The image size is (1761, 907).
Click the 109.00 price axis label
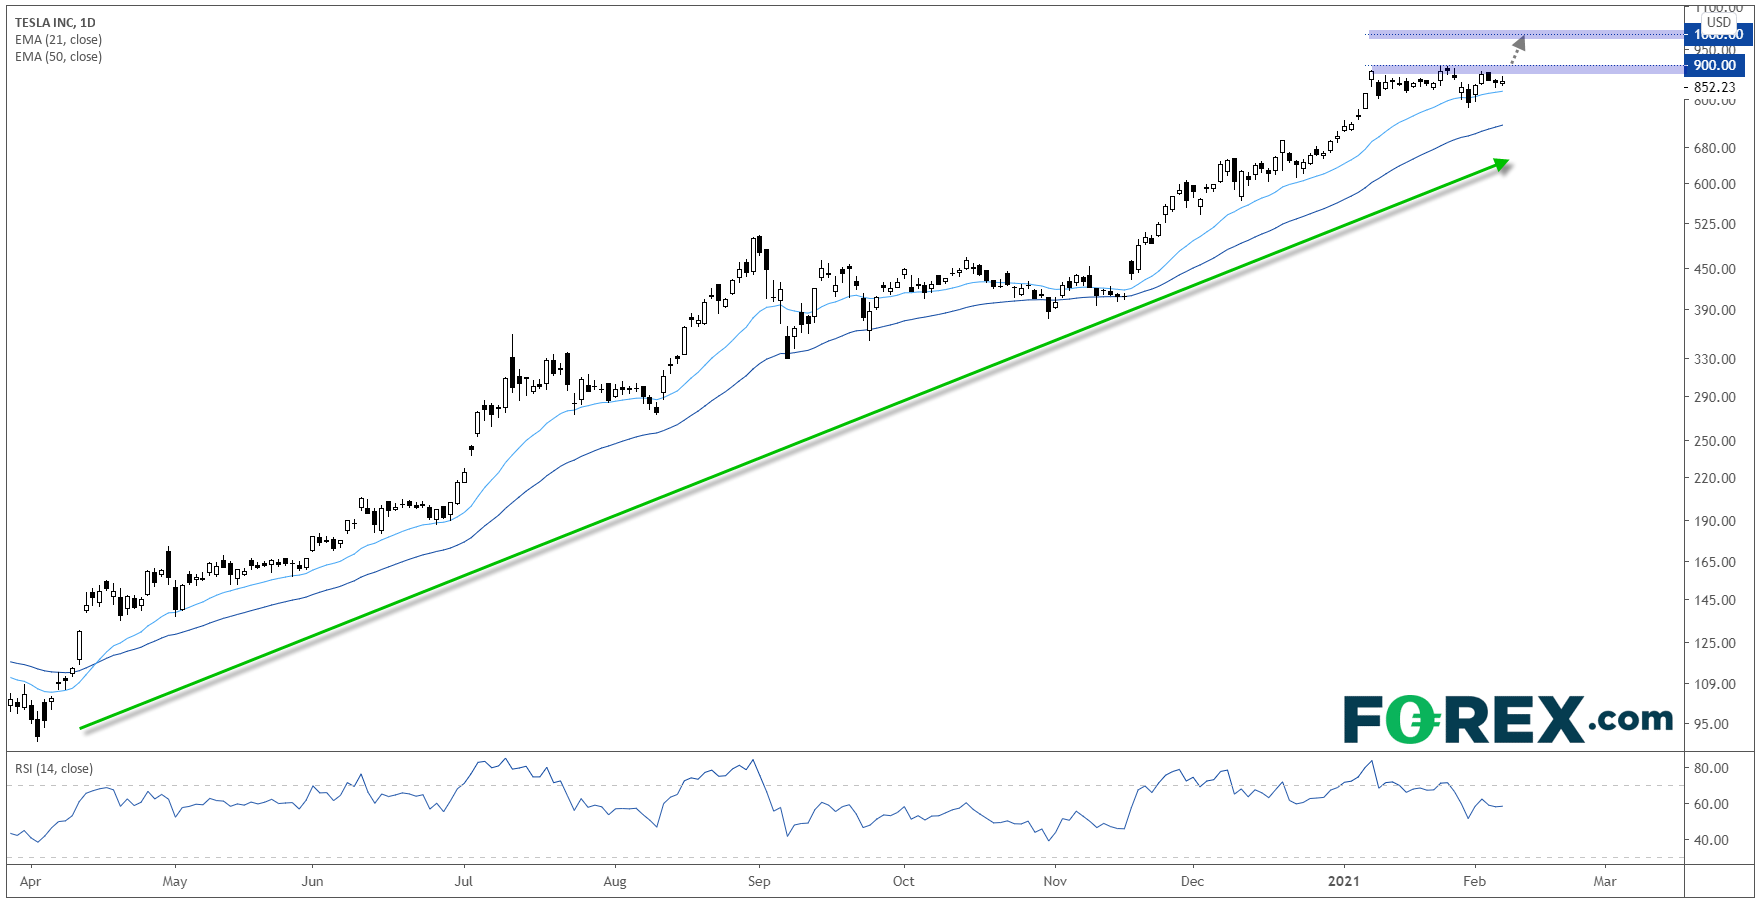click(x=1715, y=684)
